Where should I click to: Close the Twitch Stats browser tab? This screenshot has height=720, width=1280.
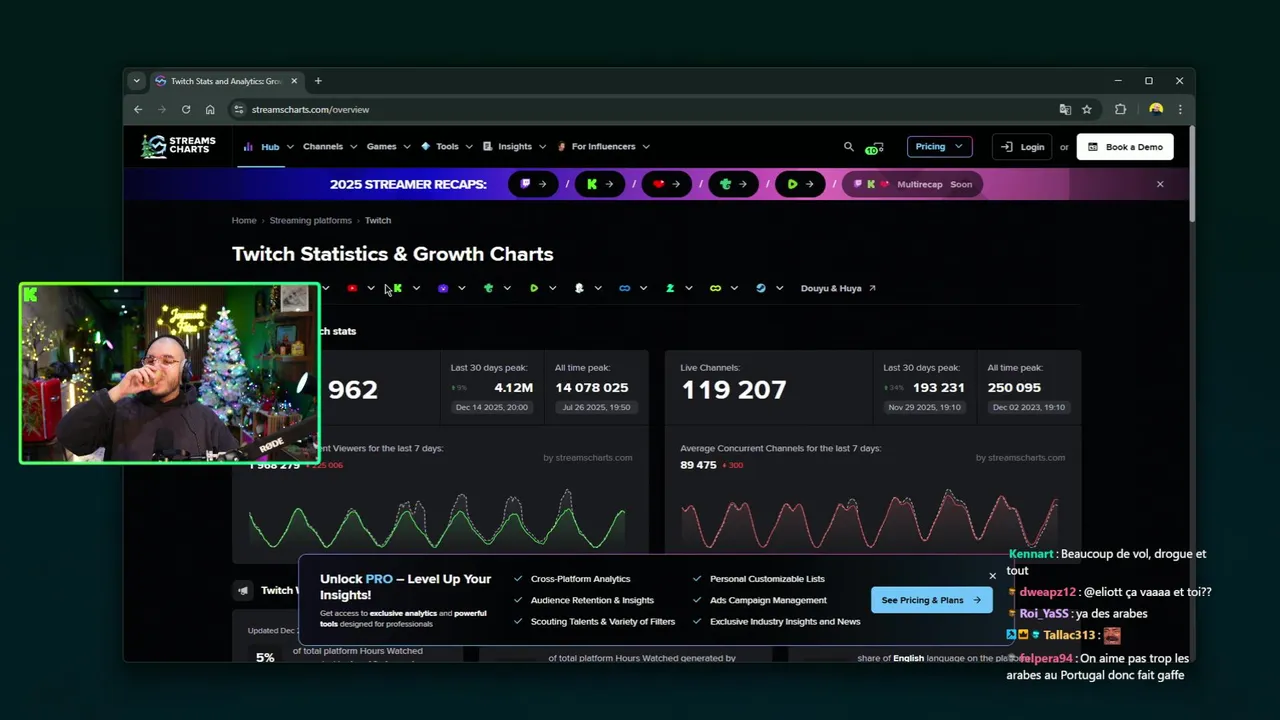click(292, 81)
